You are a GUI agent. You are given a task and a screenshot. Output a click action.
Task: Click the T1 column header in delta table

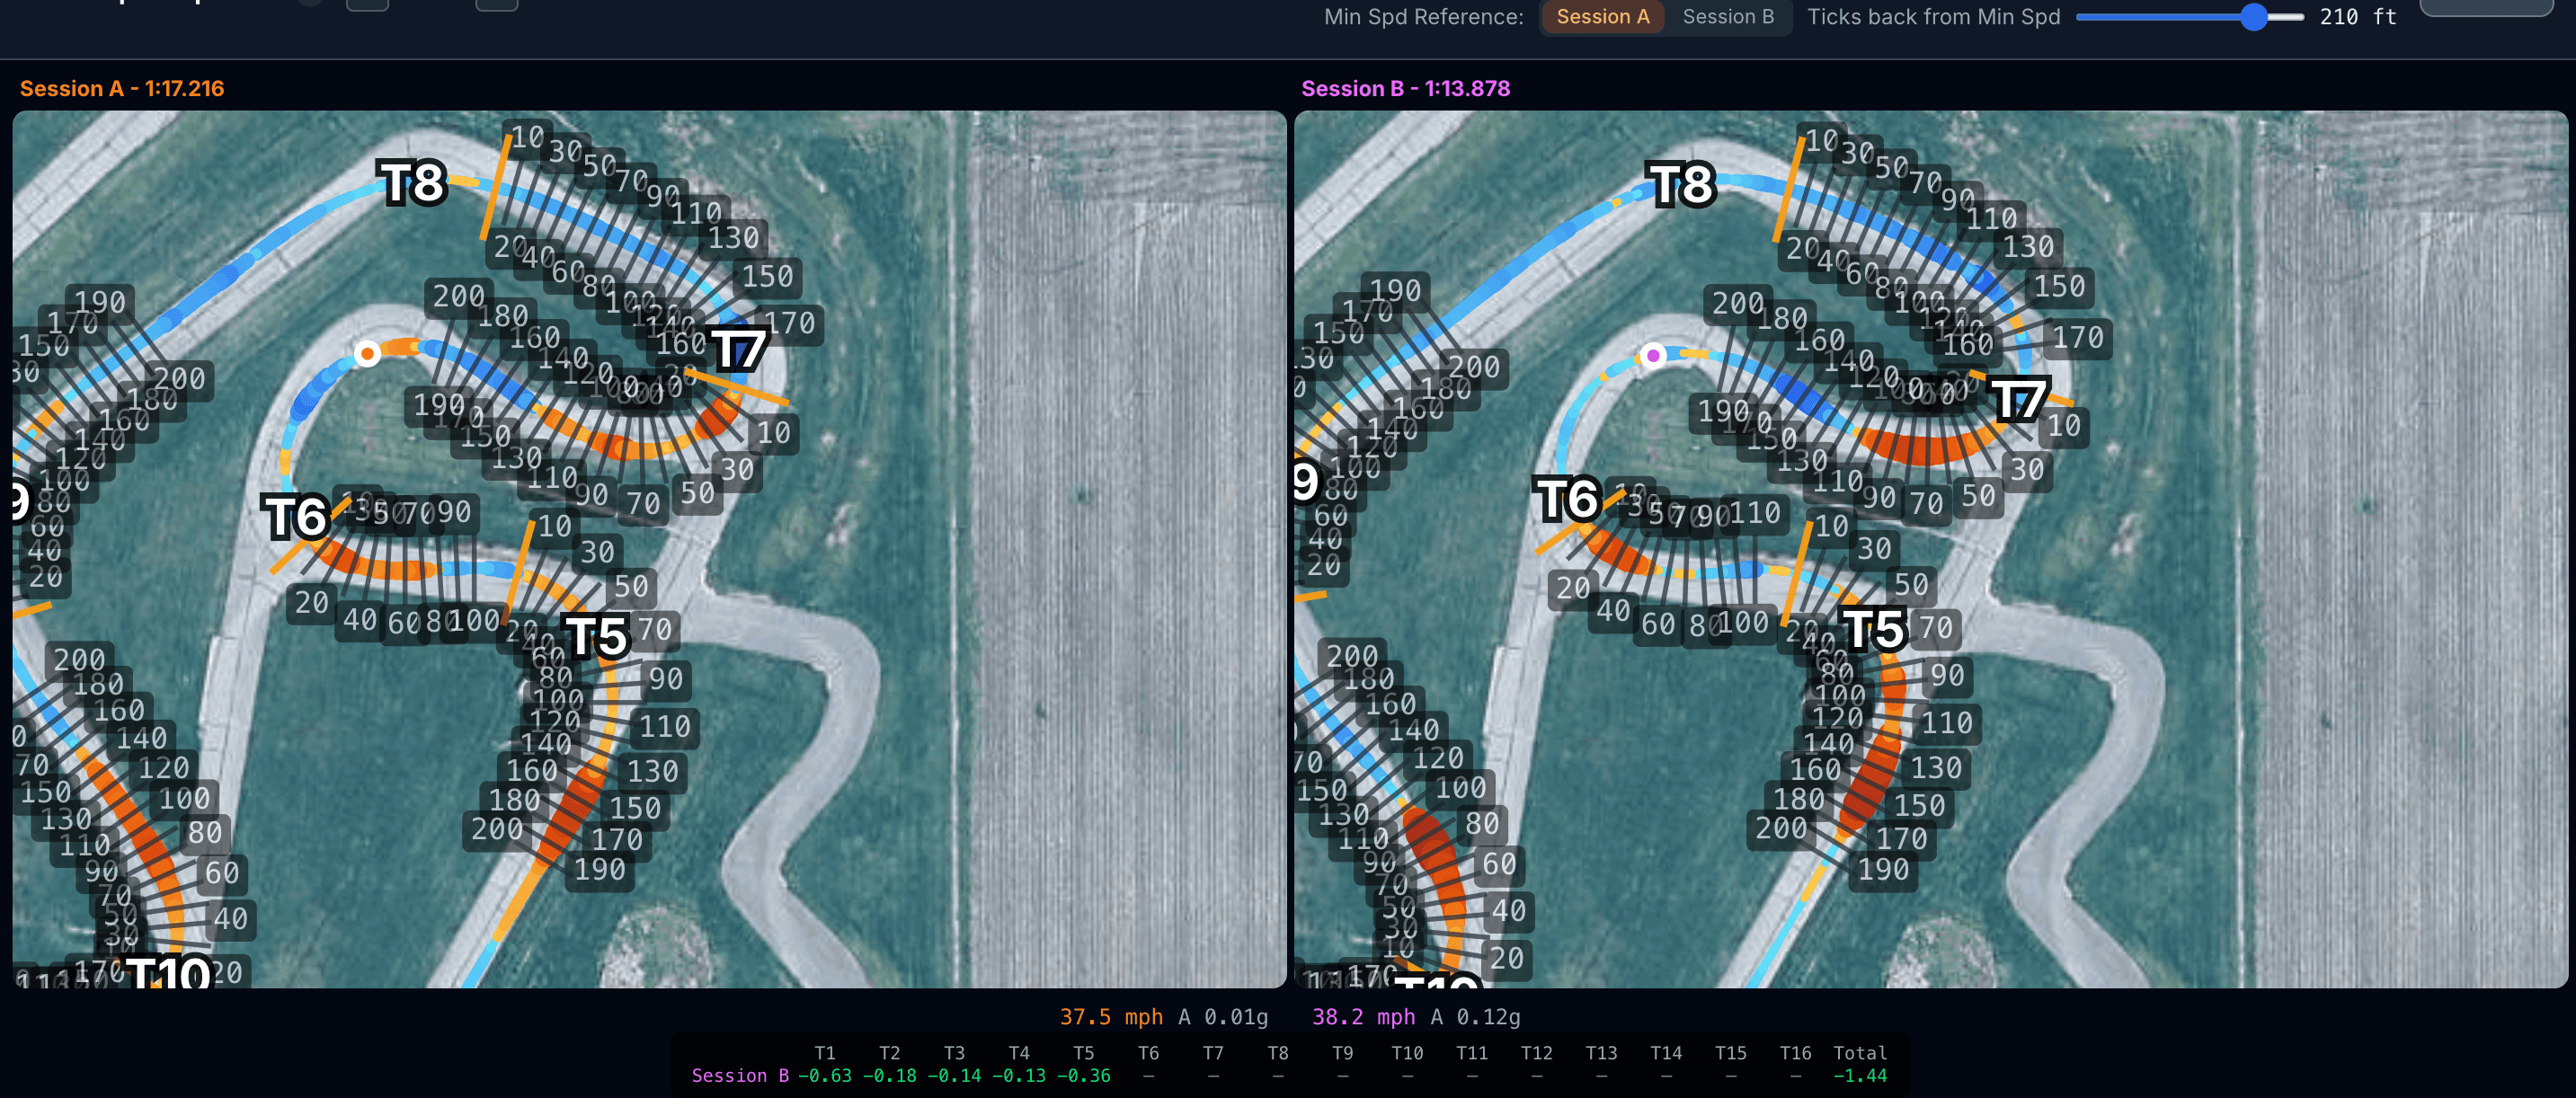[x=825, y=1053]
